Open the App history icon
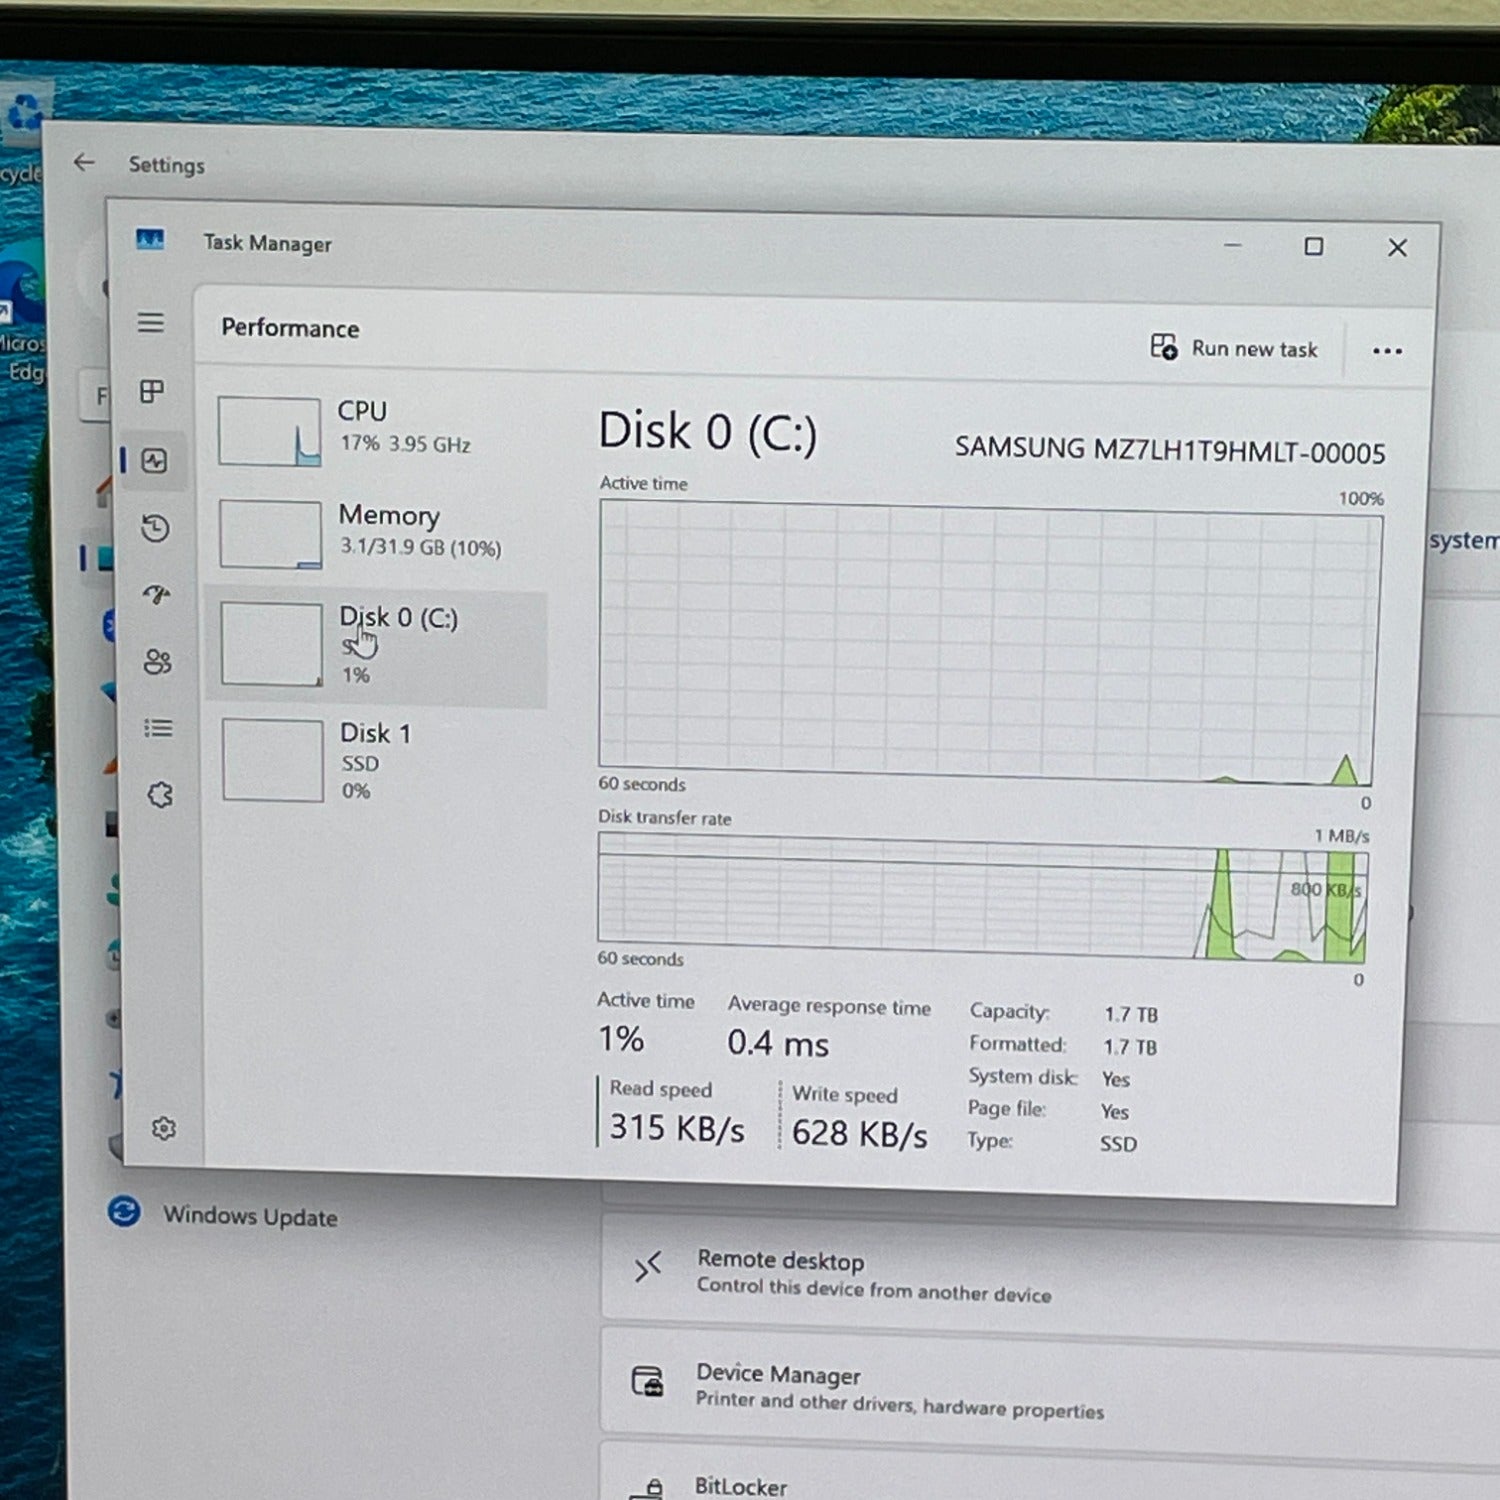The height and width of the screenshot is (1500, 1500). tap(155, 528)
